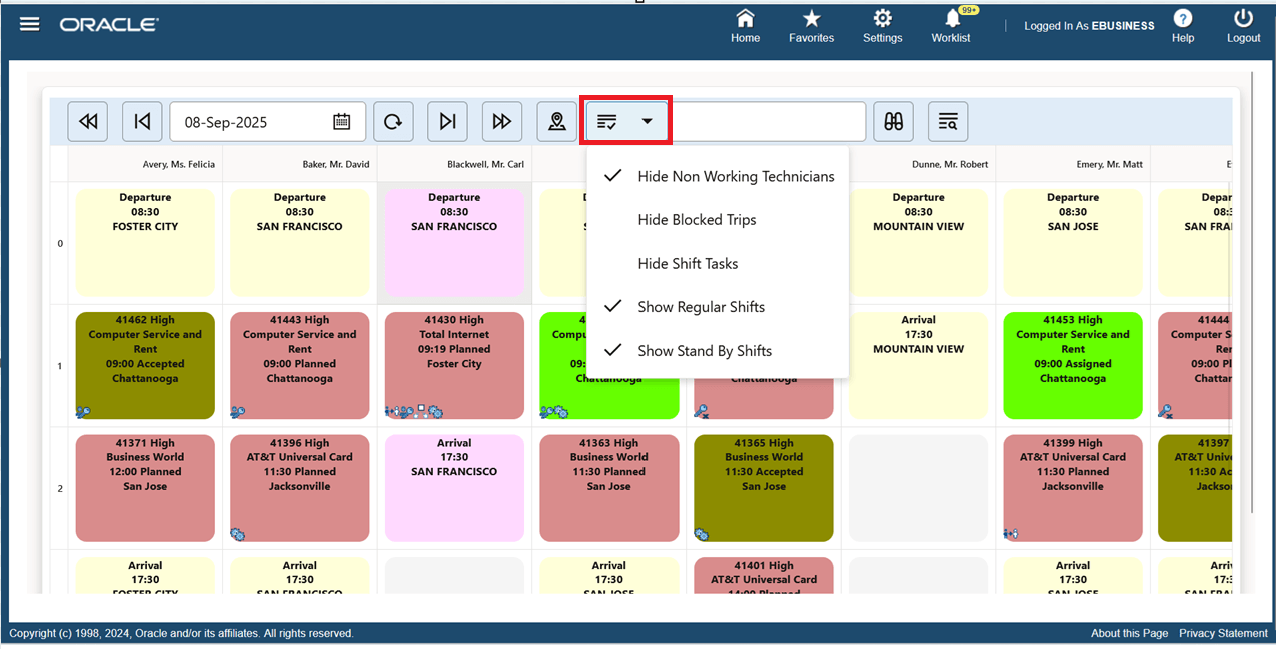Open the map view icon
Screen dimensions: 1276x649
coord(556,121)
